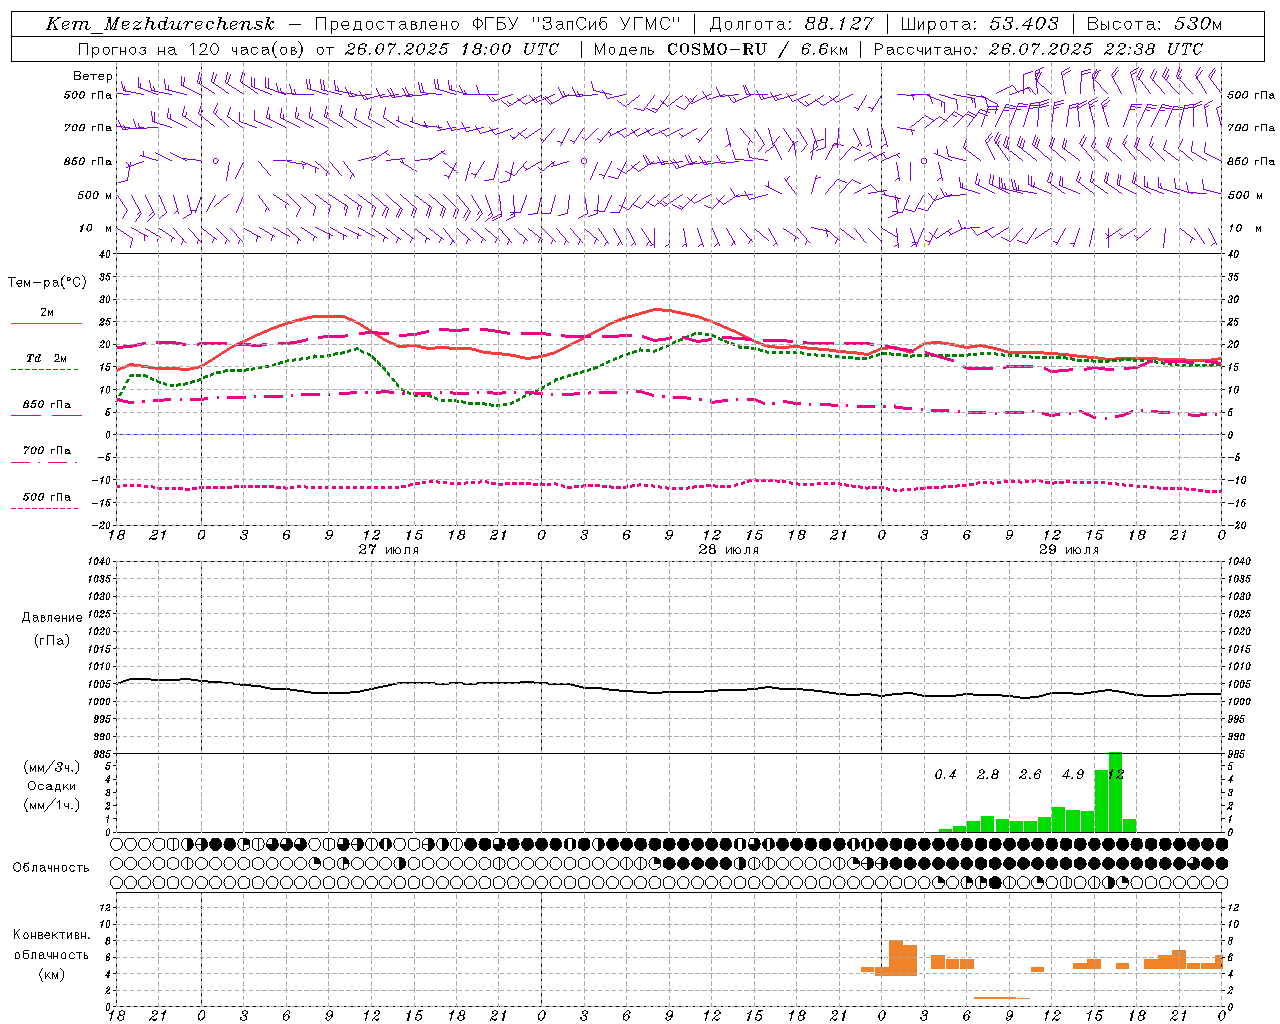Click the 'Предоставлено ФГБУ "ЗапСиб УГМС"' provider text
1280x1024 pixels.
(x=498, y=24)
